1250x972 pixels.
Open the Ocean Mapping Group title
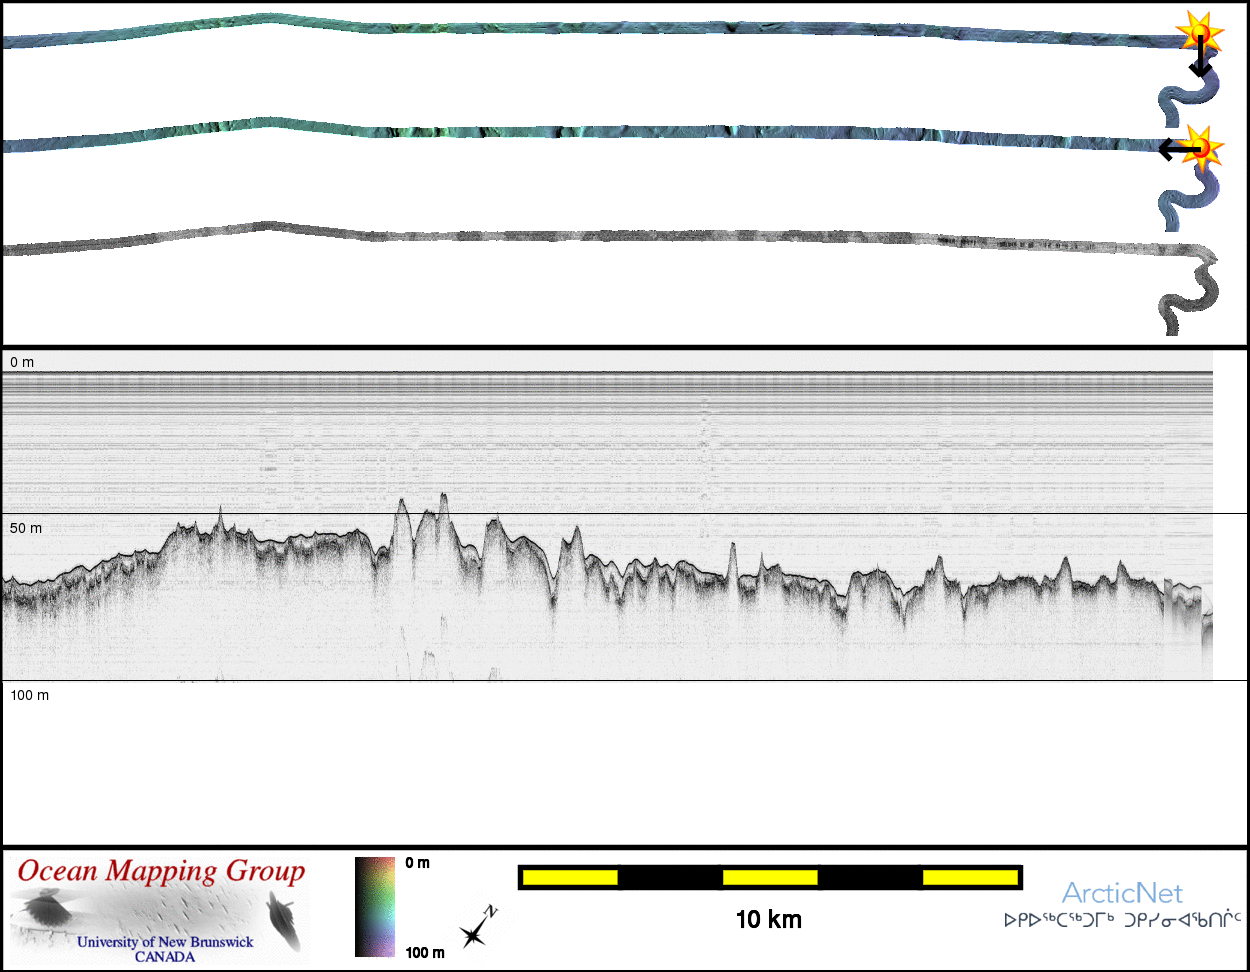pos(161,871)
